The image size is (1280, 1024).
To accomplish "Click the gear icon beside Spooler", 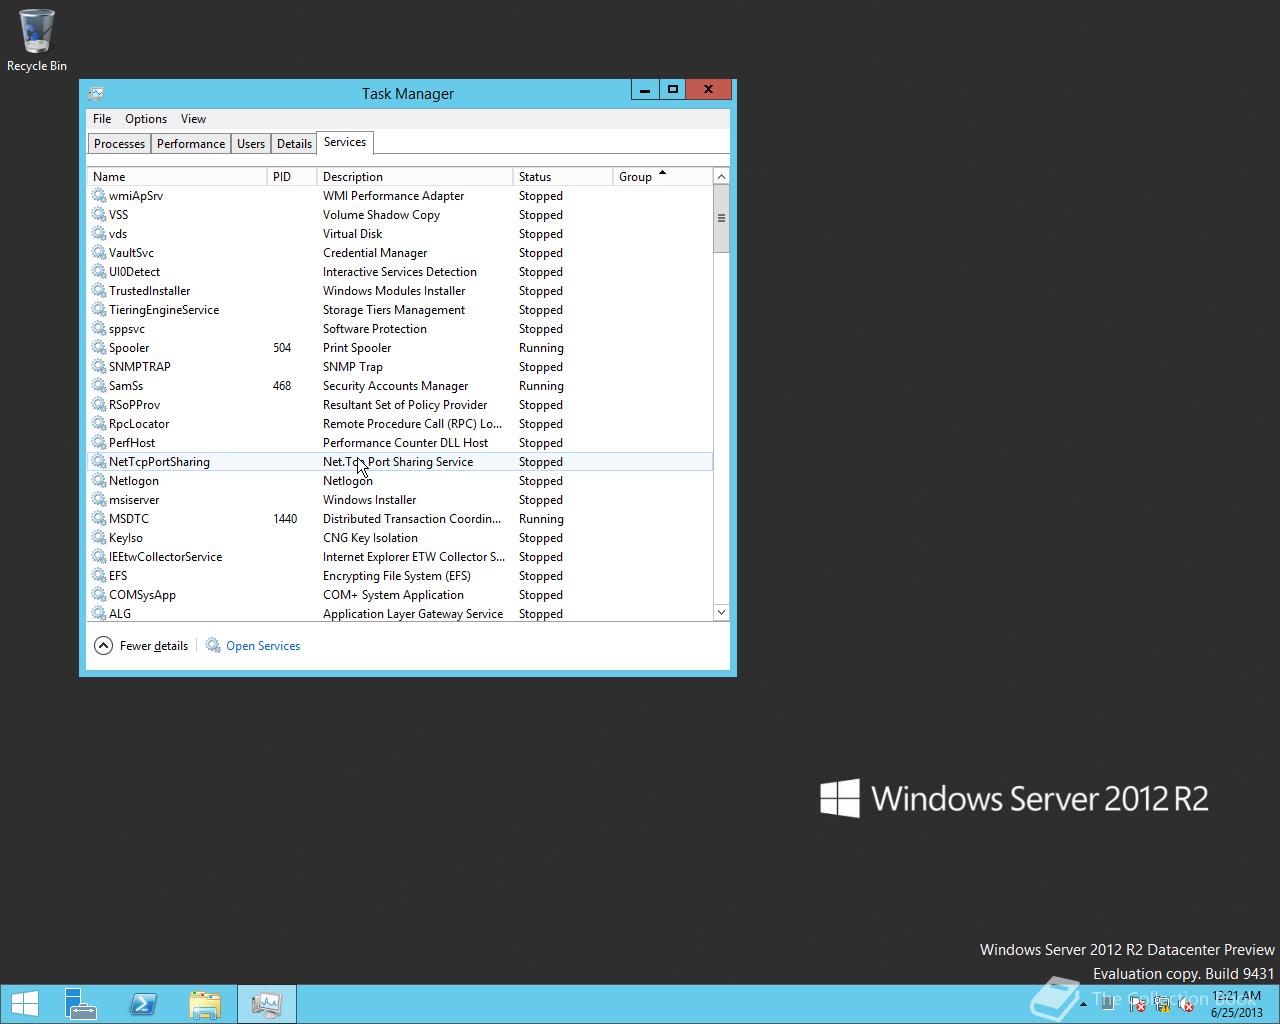I will pyautogui.click(x=99, y=348).
